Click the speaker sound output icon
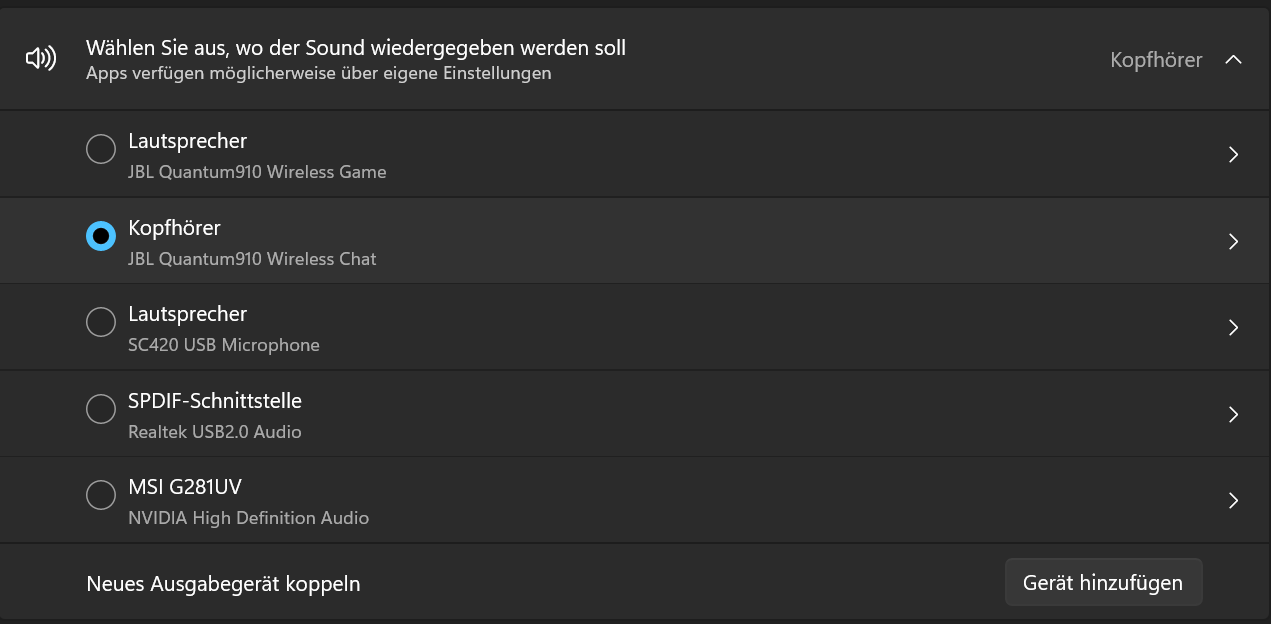Viewport: 1271px width, 624px height. pyautogui.click(x=41, y=60)
